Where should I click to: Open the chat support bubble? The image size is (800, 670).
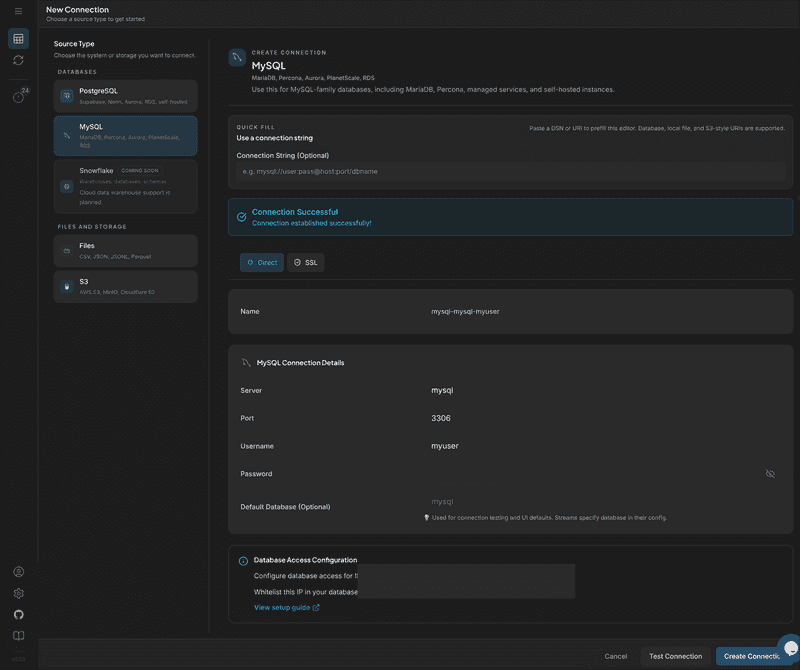(789, 647)
